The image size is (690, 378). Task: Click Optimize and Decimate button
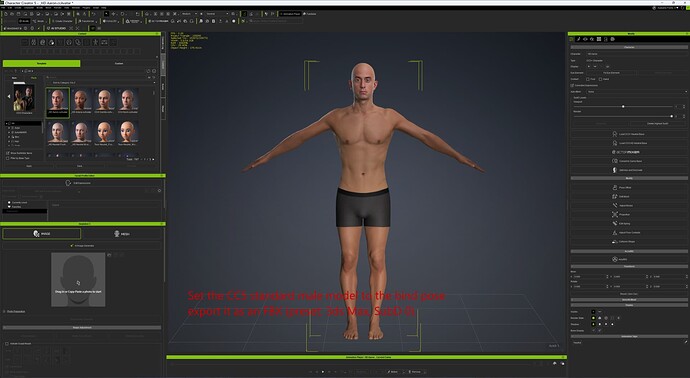[629, 170]
